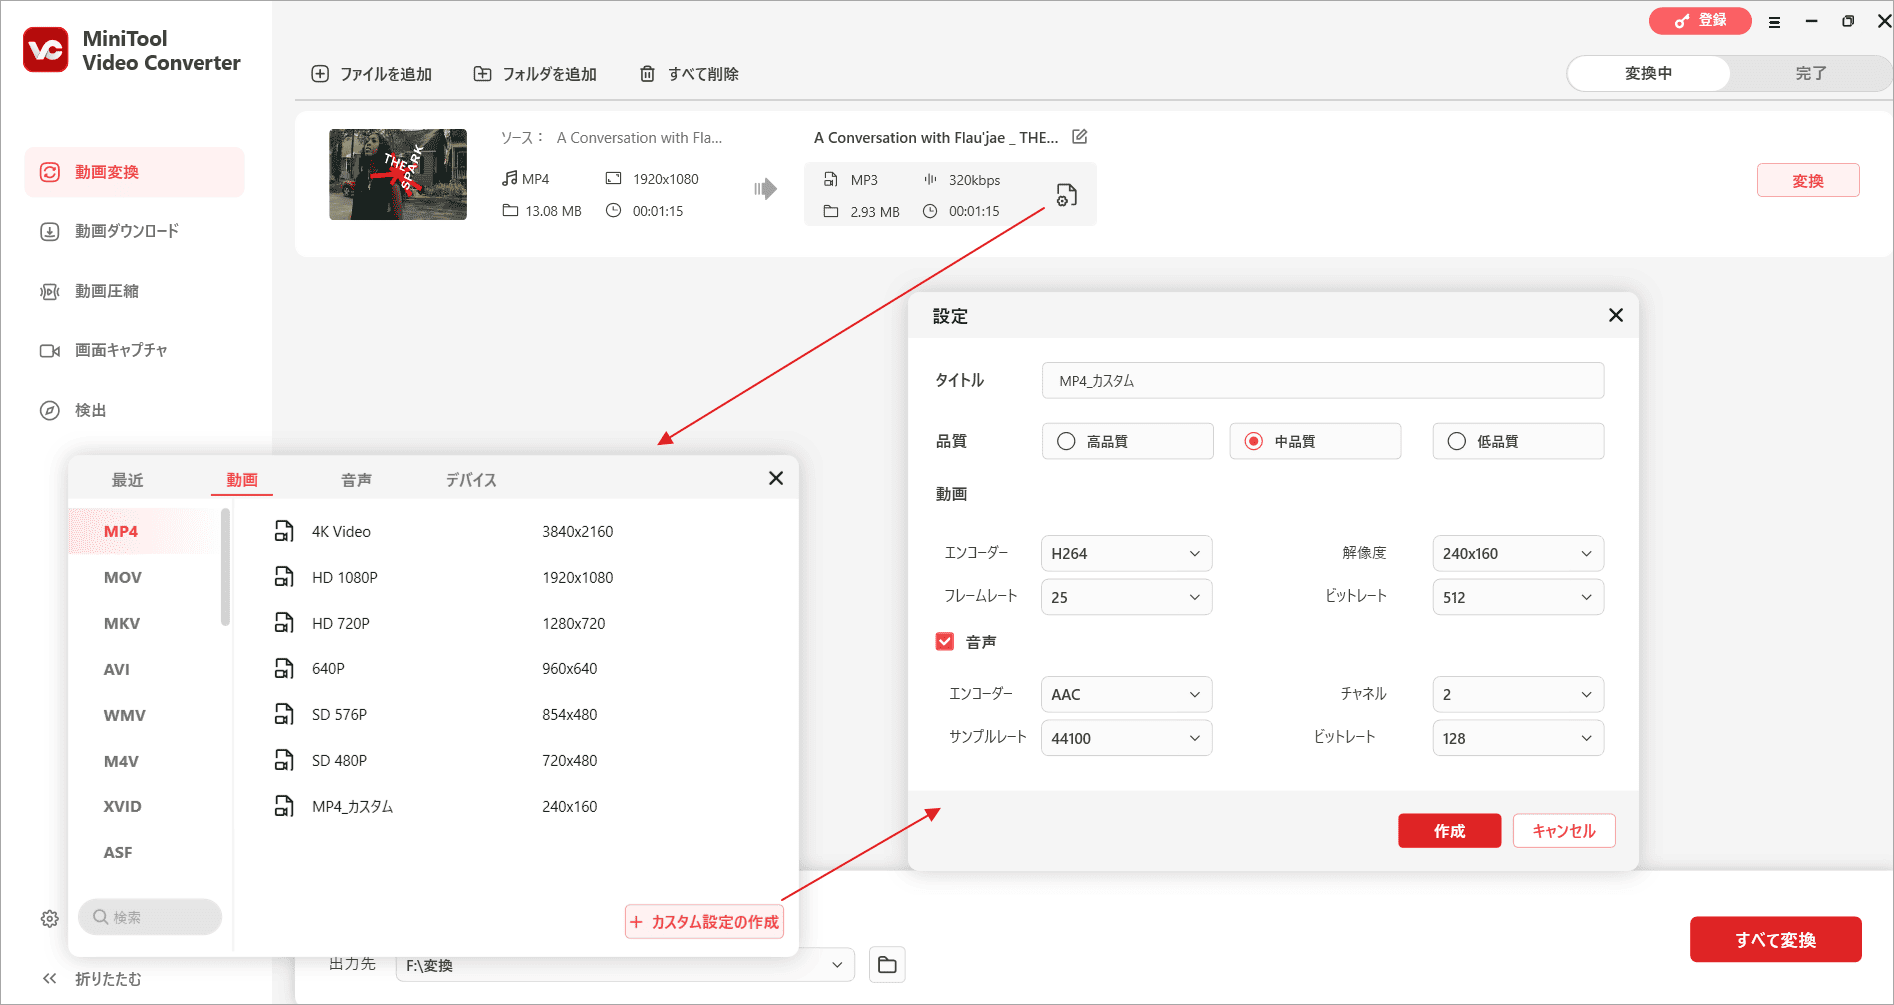This screenshot has width=1894, height=1005.
Task: Click the ファイルを追加 button
Action: 372,74
